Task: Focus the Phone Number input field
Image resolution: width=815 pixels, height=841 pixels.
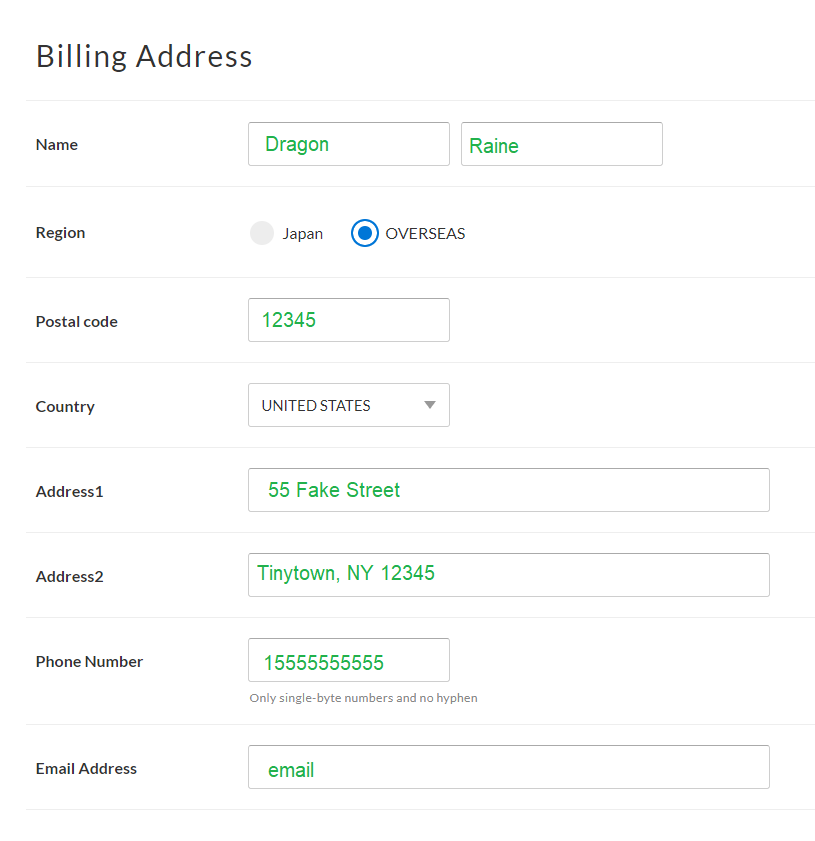Action: [x=348, y=660]
